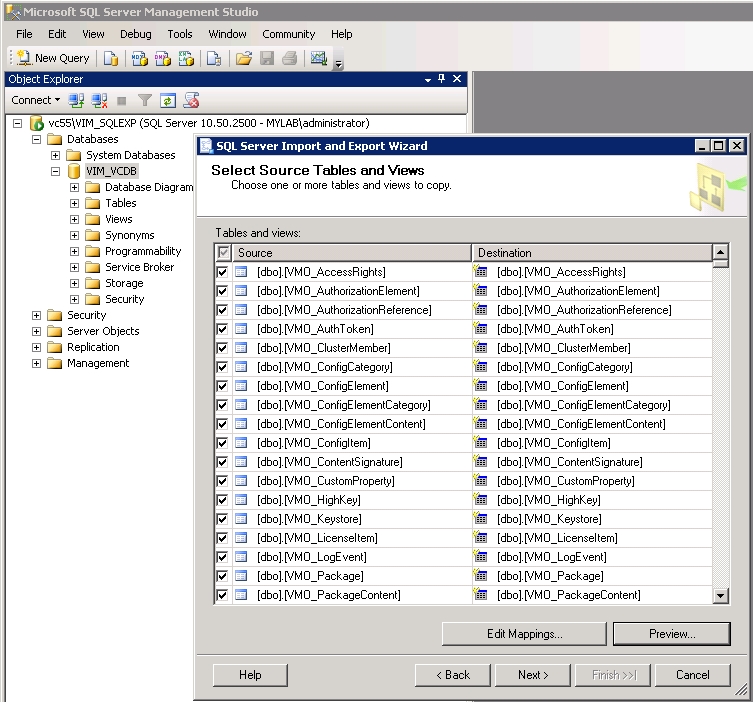Click the Print icon in toolbar
This screenshot has width=753, height=702.
pyautogui.click(x=290, y=59)
